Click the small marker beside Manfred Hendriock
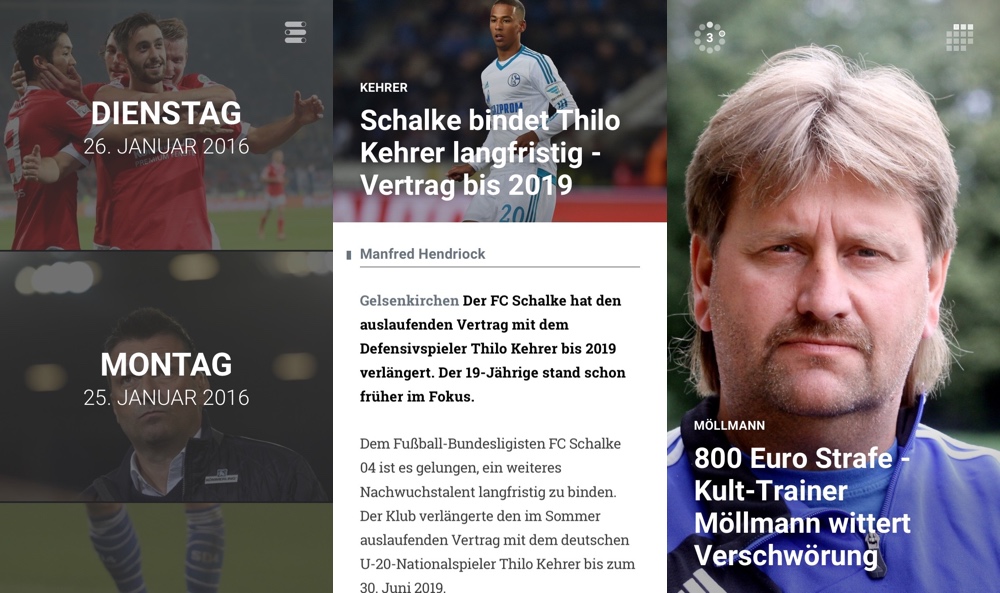Viewport: 1000px width, 593px height. pyautogui.click(x=349, y=255)
